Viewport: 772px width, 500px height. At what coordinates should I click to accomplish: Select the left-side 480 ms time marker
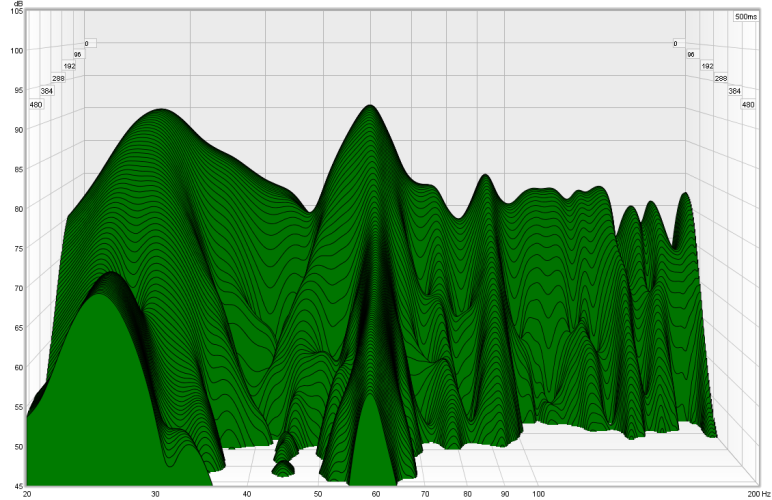click(x=36, y=104)
